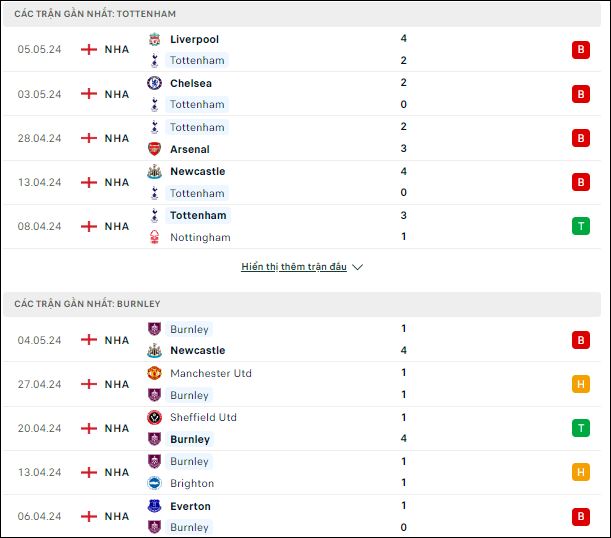Click green T badge for Tottenham vs Nottingham
The width and height of the screenshot is (611, 538).
tap(581, 226)
